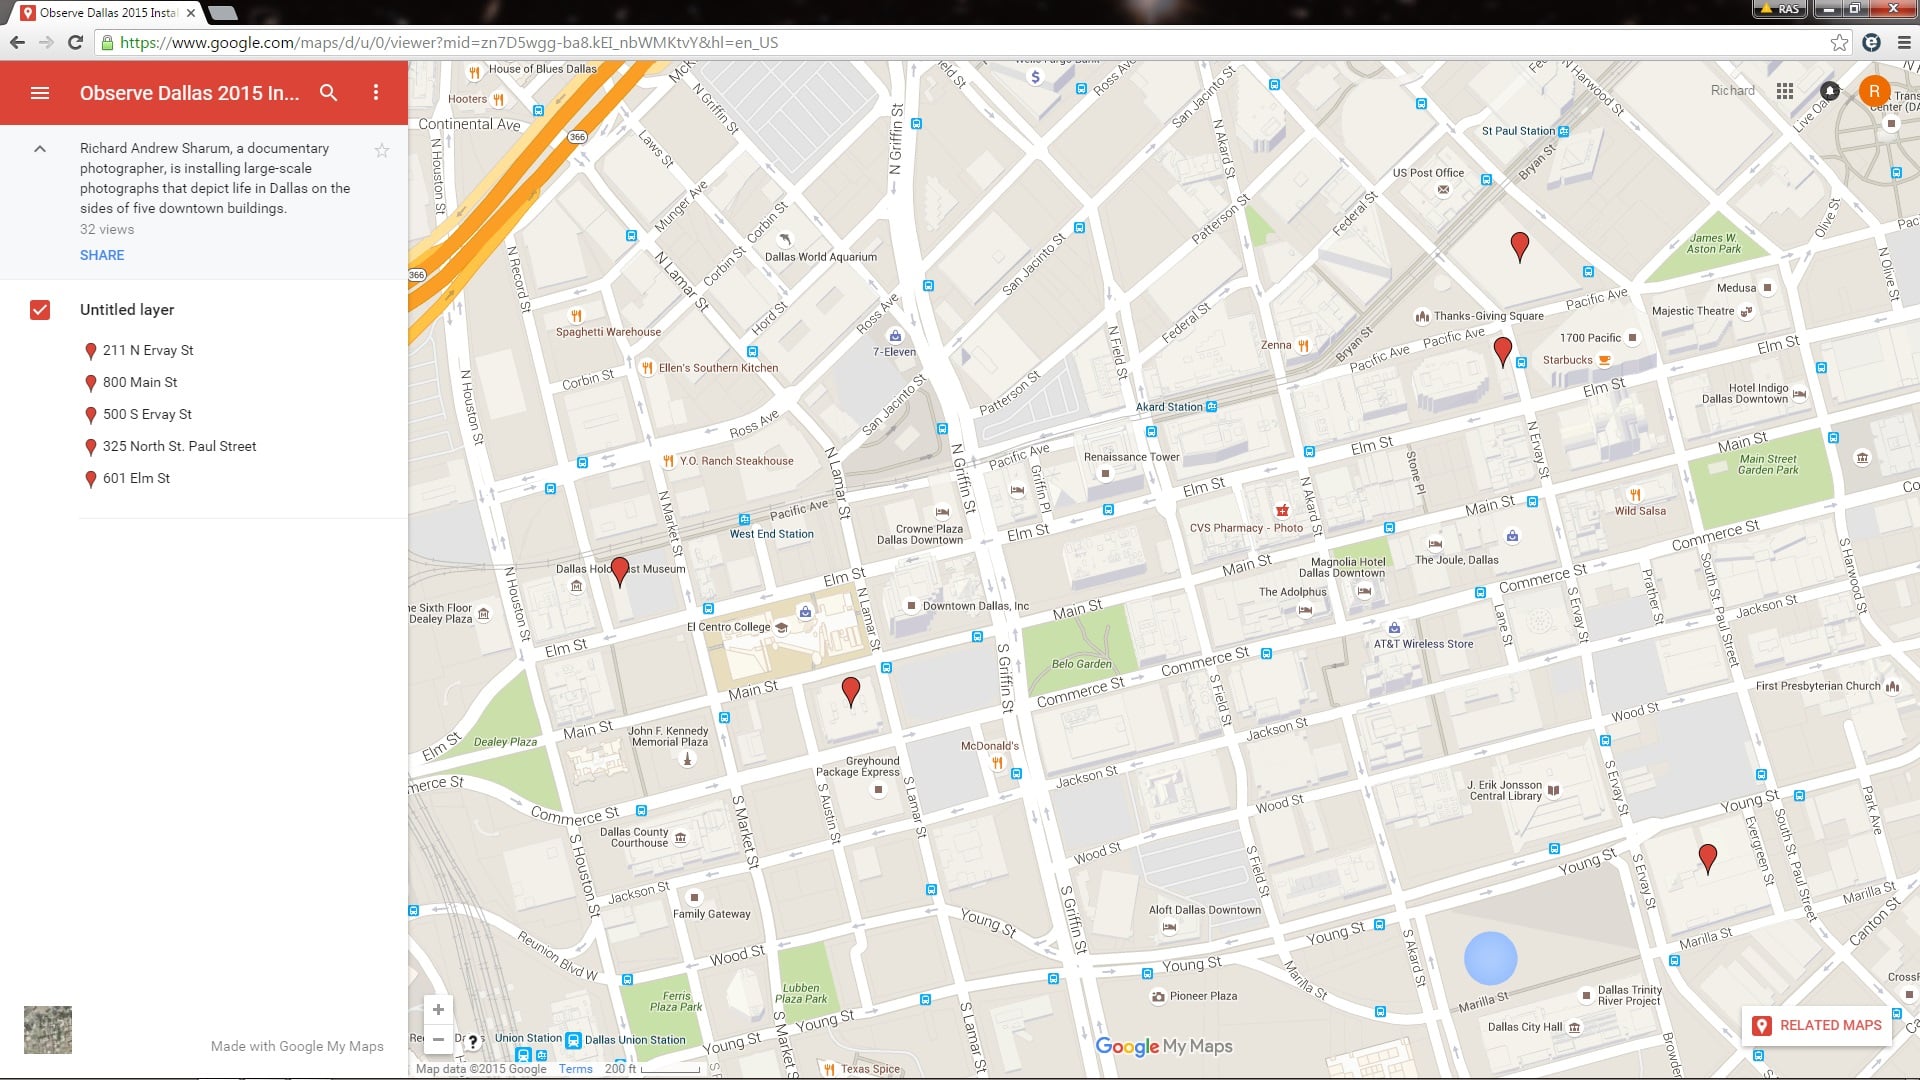Click Main Street Garden Park label
The width and height of the screenshot is (1920, 1080).
tap(1768, 464)
